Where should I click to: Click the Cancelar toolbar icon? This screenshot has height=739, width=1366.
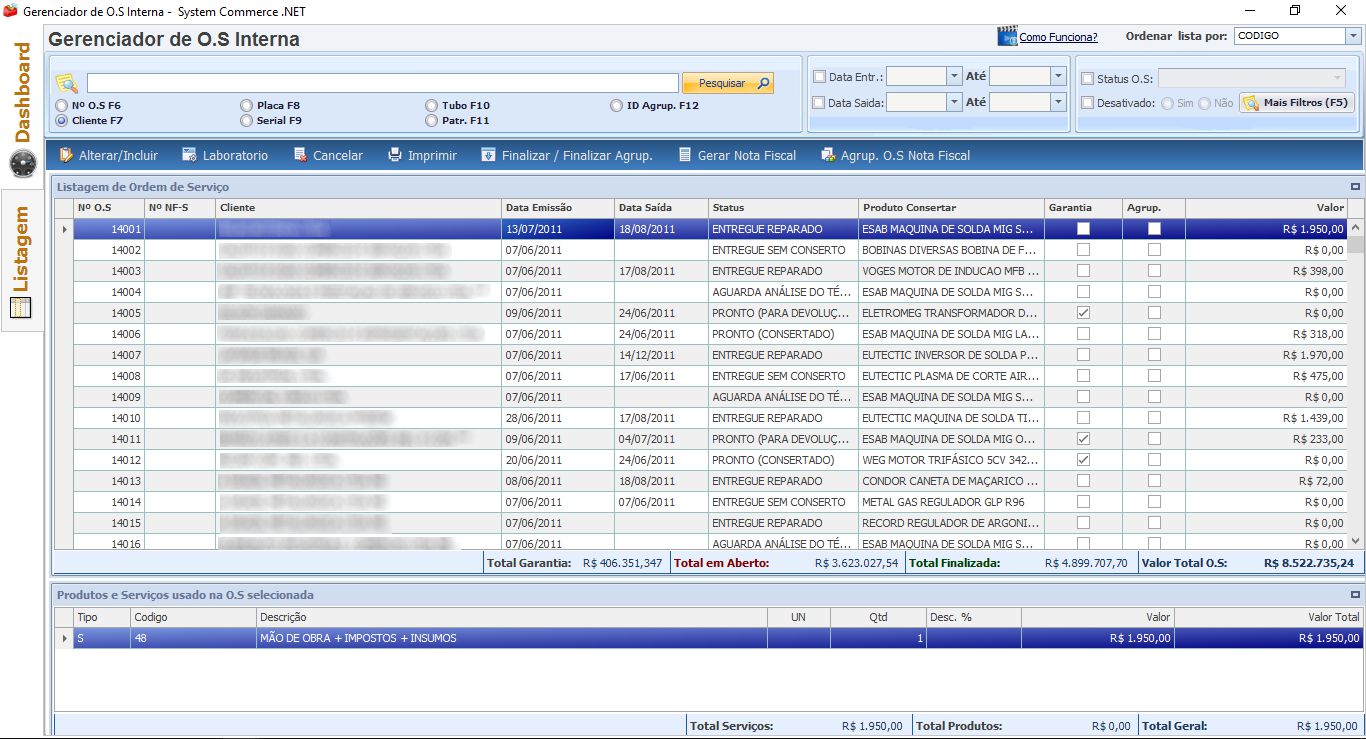point(300,155)
